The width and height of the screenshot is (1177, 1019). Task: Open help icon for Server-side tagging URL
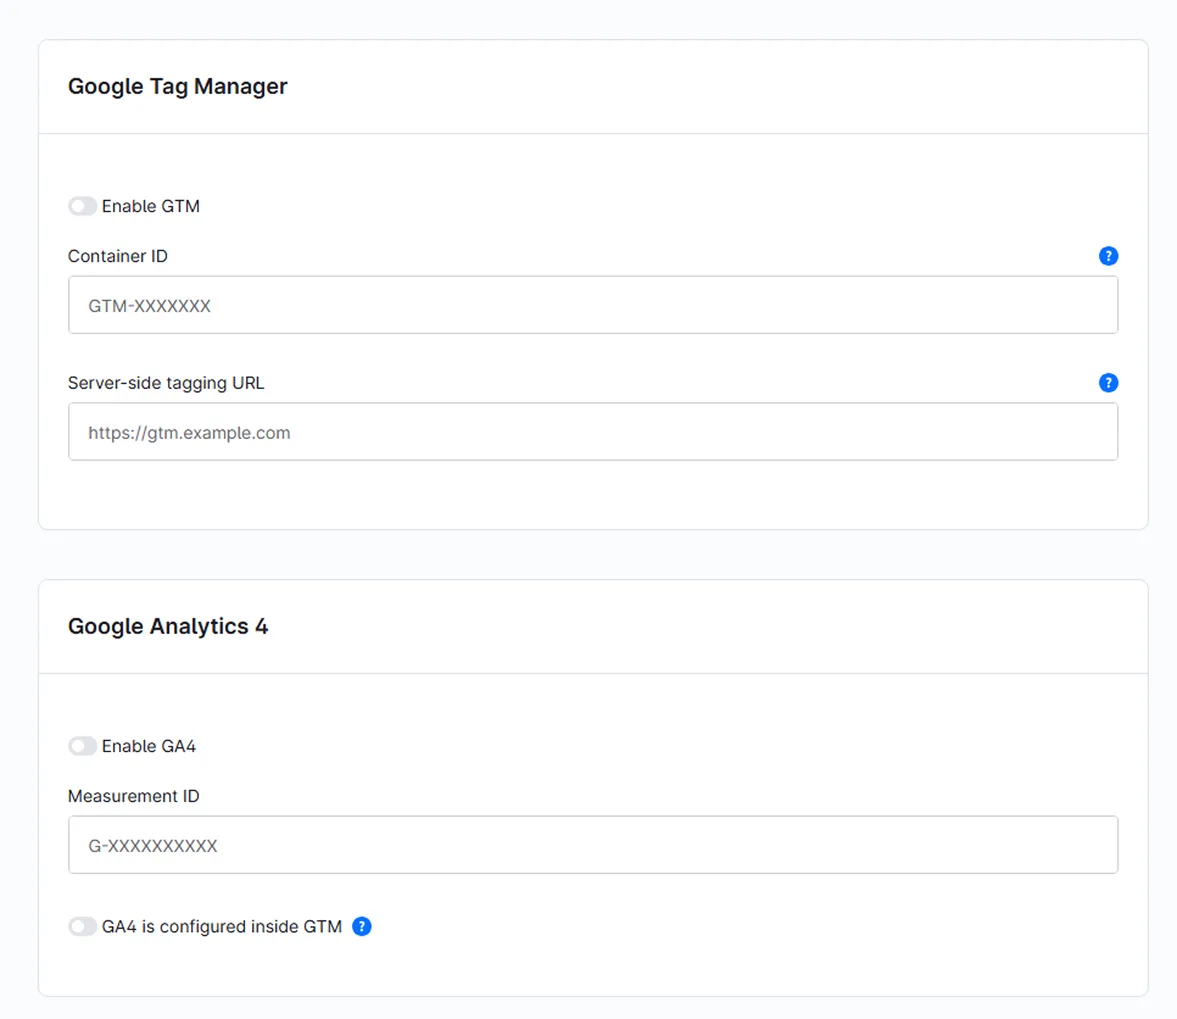pyautogui.click(x=1108, y=383)
